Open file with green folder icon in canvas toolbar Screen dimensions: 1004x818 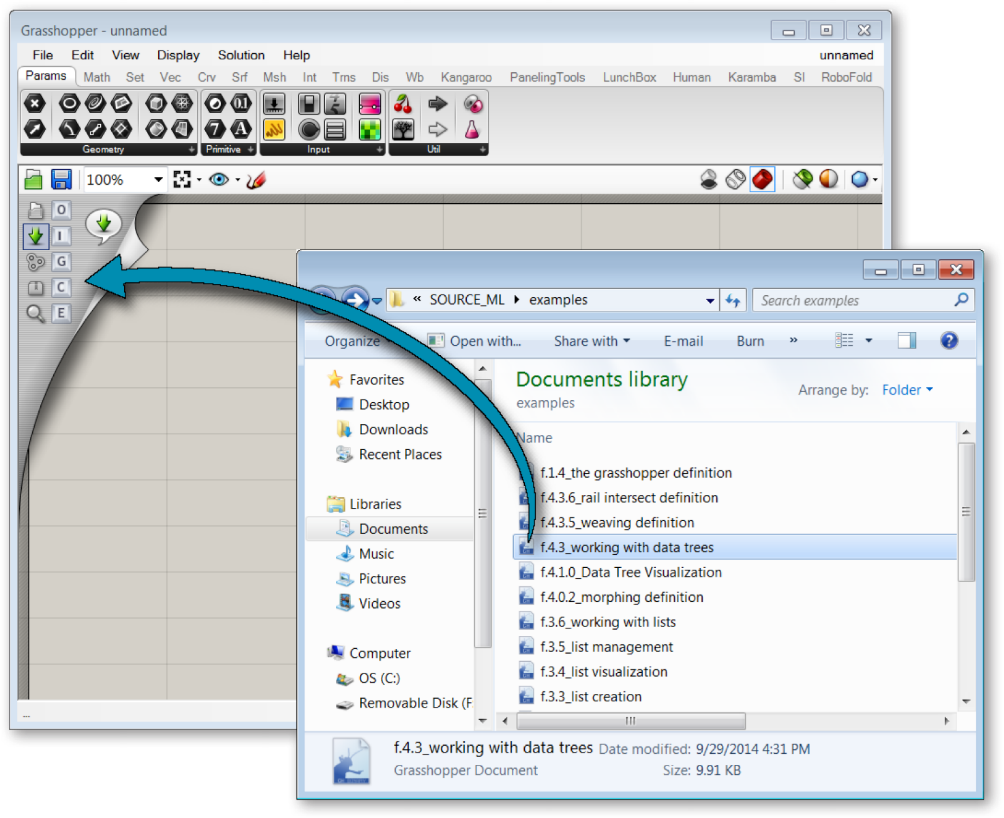pyautogui.click(x=33, y=180)
